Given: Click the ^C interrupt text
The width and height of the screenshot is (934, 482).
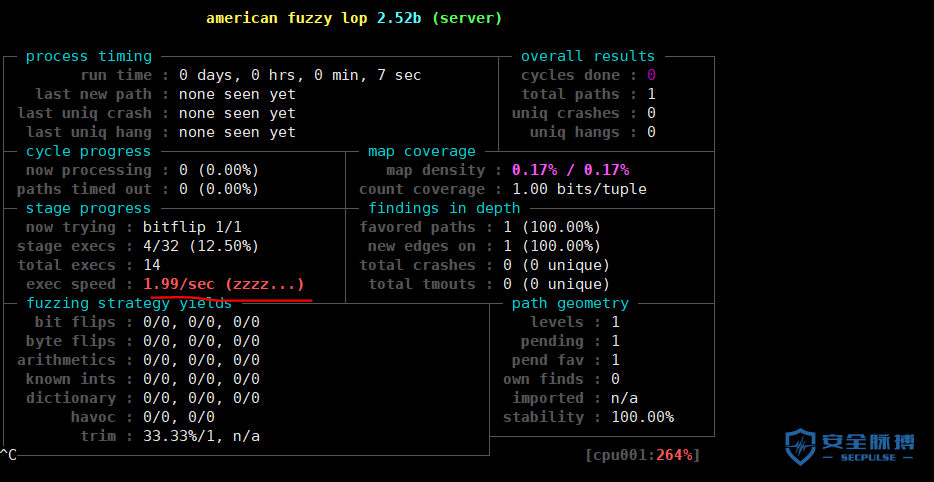Looking at the screenshot, I should point(9,455).
